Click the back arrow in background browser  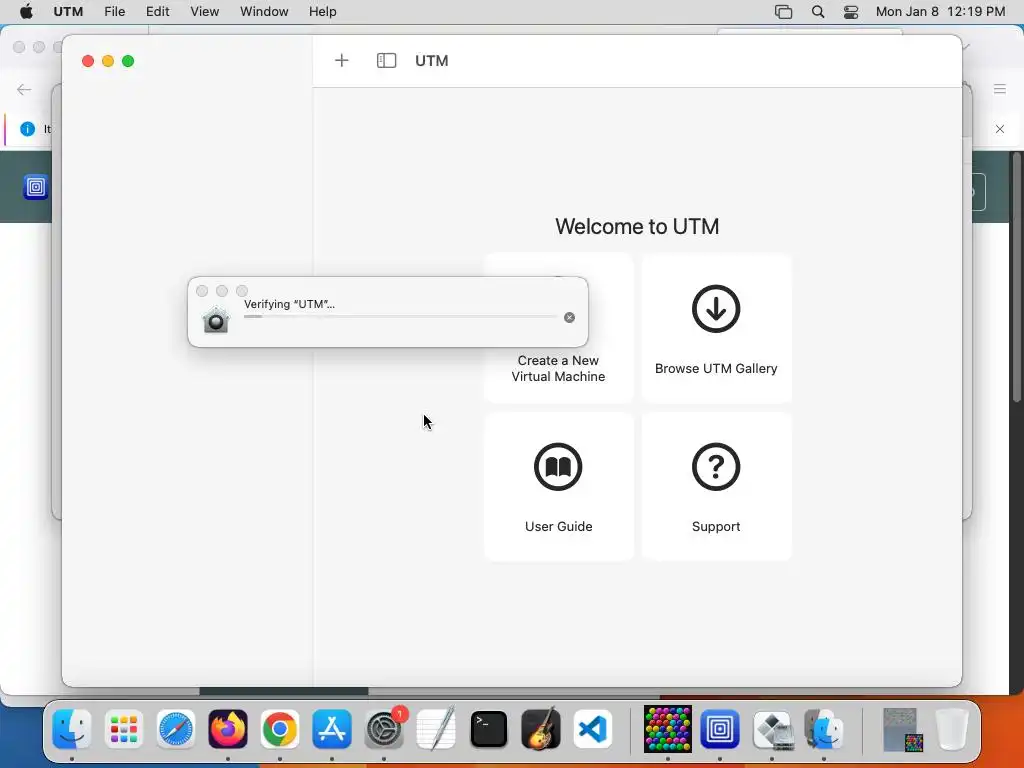(24, 89)
